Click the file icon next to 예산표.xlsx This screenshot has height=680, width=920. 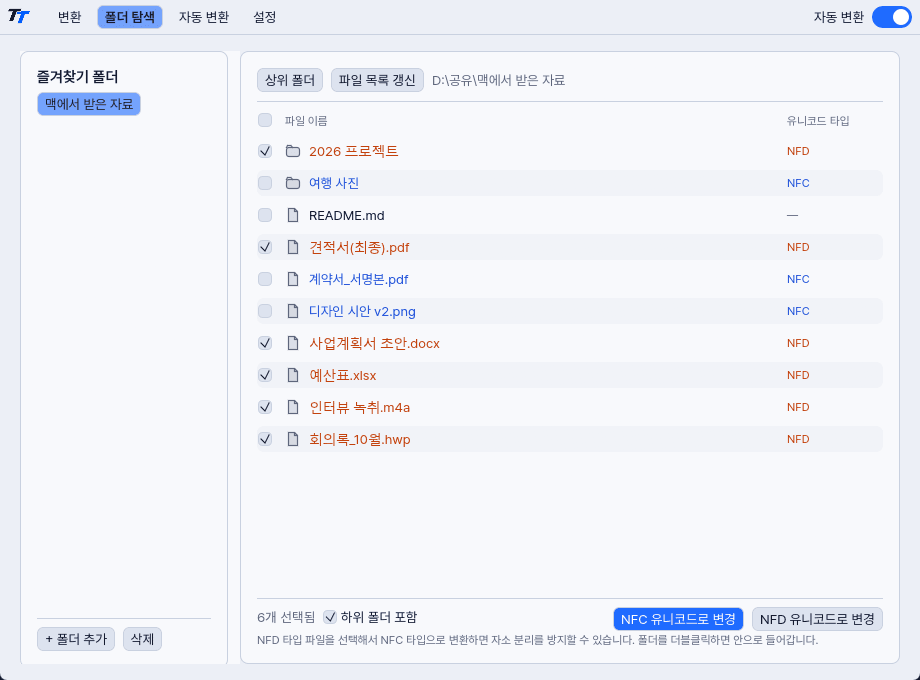(293, 375)
